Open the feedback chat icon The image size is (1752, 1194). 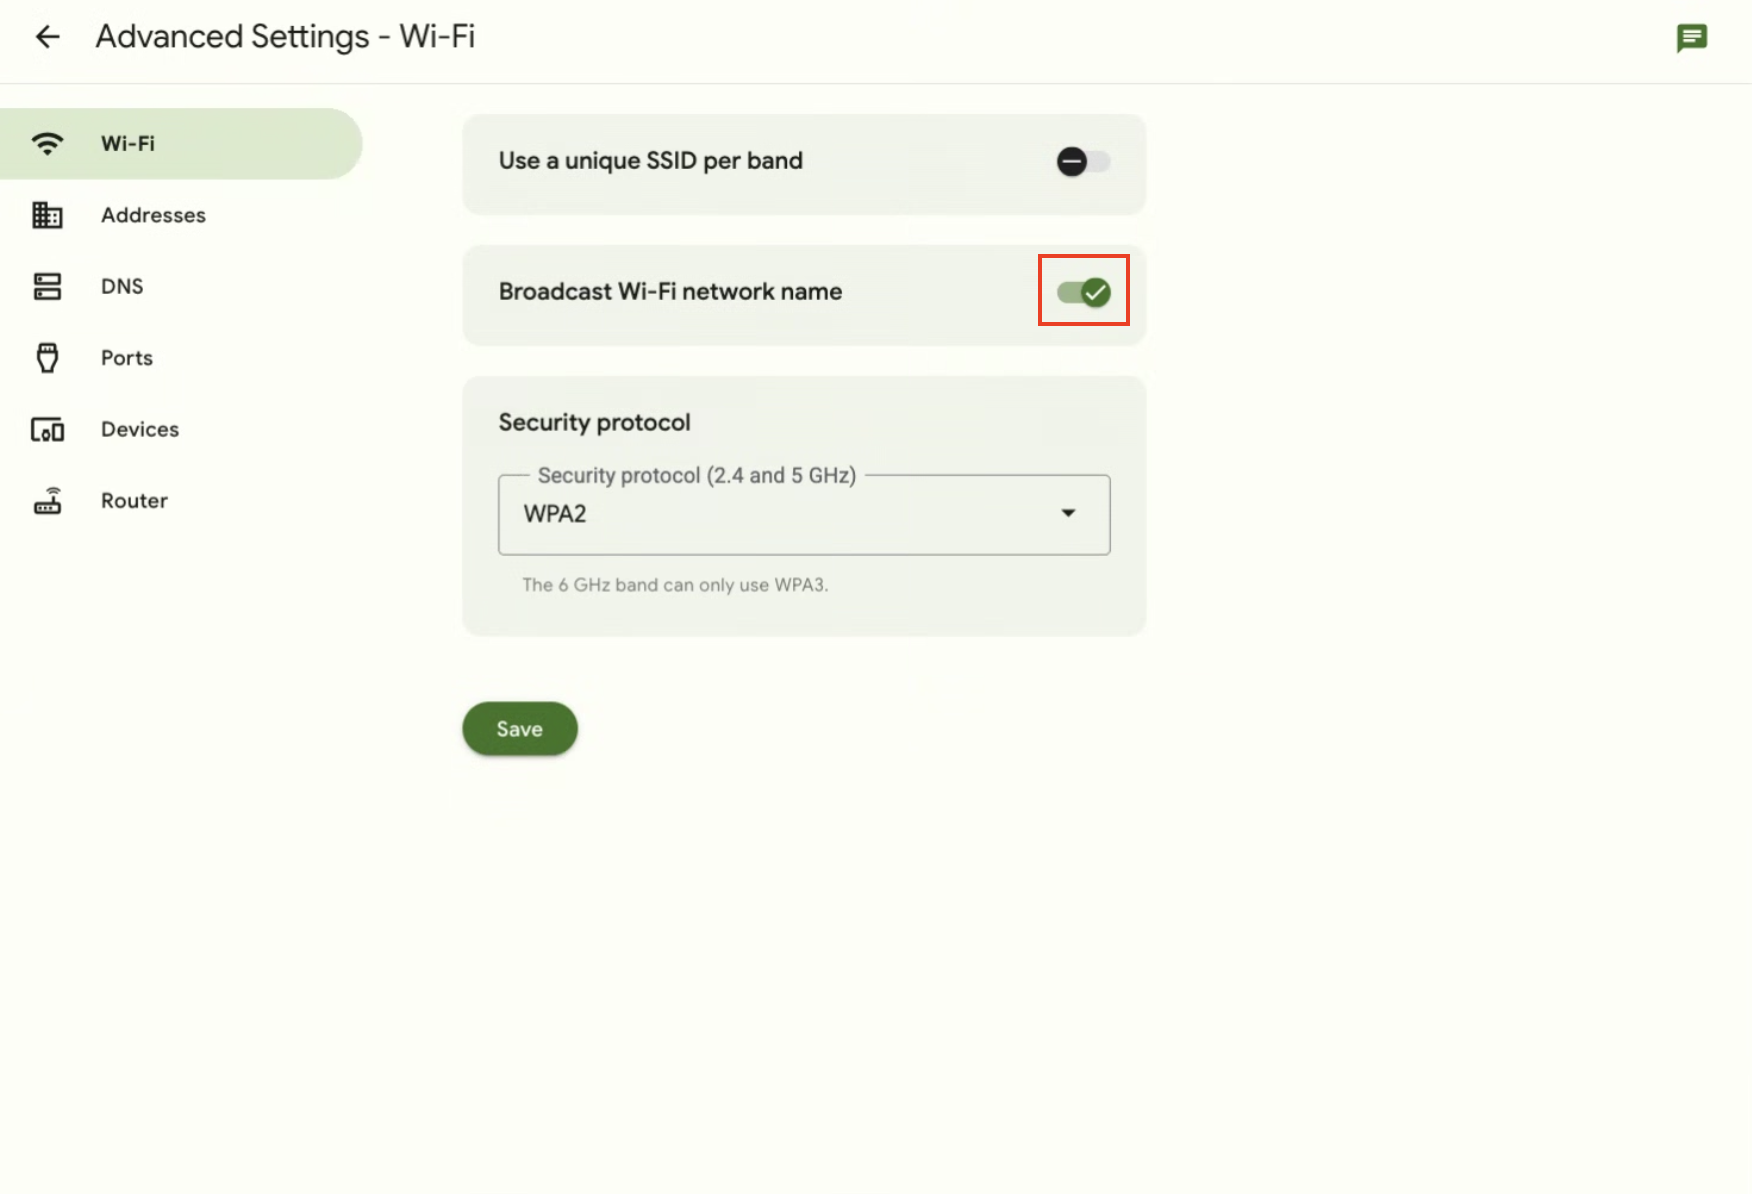coord(1691,38)
